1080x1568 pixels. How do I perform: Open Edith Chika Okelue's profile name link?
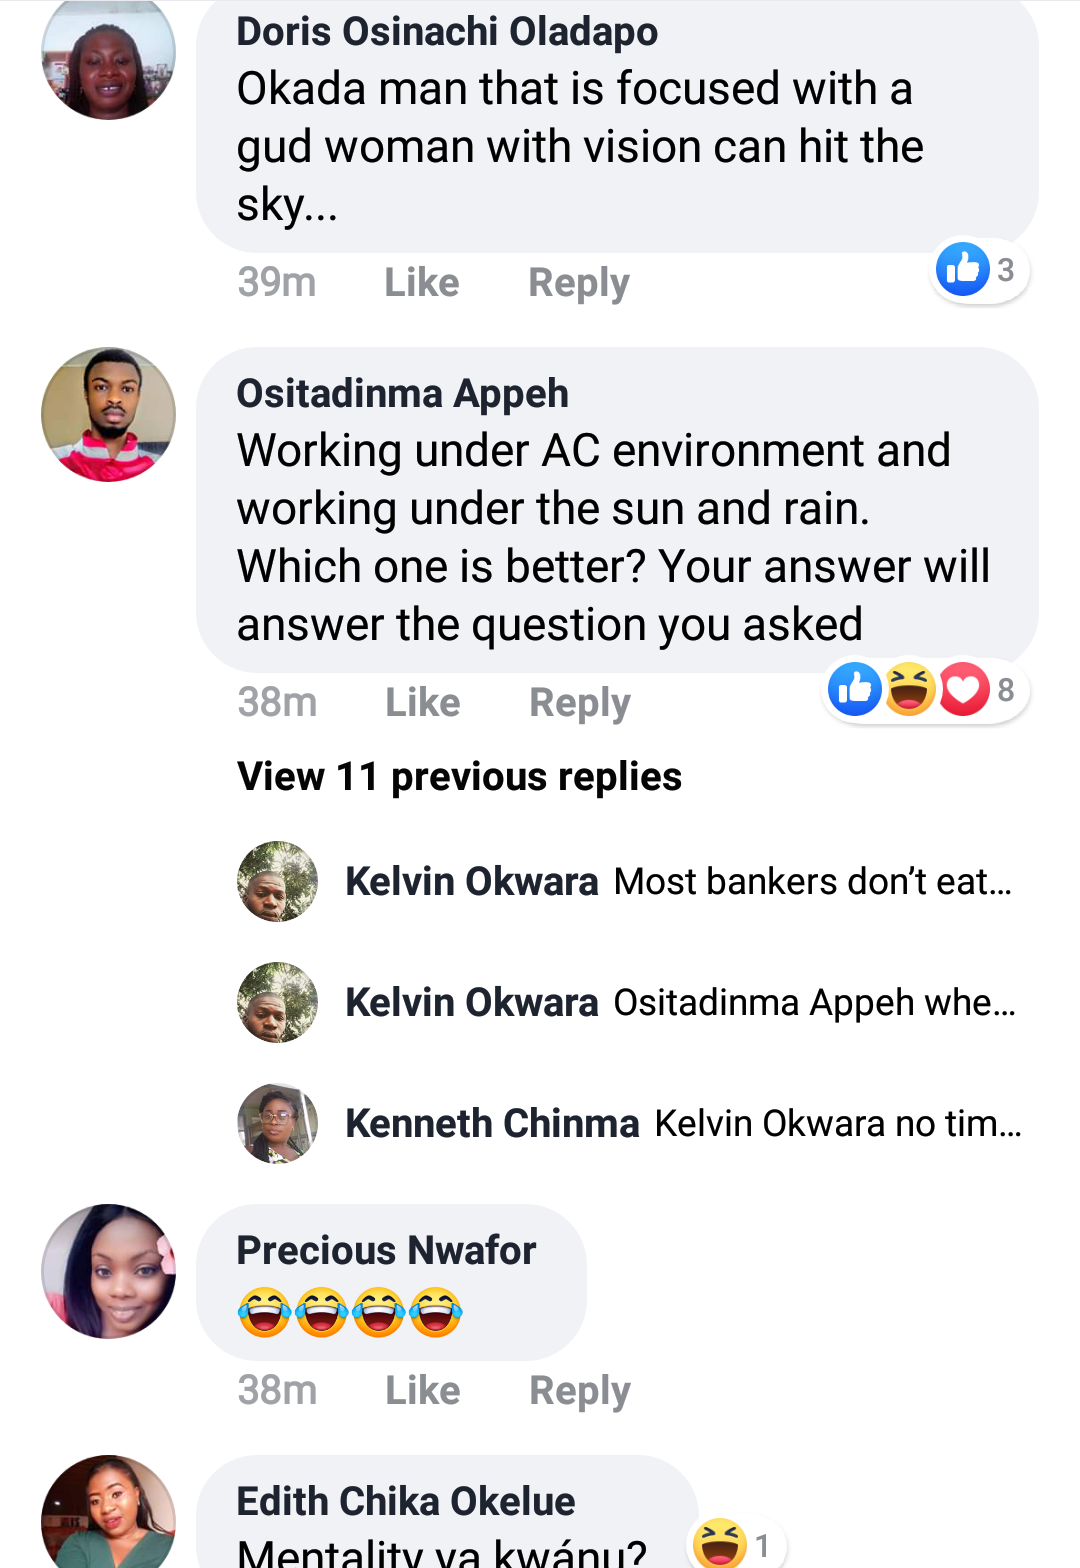406,1501
